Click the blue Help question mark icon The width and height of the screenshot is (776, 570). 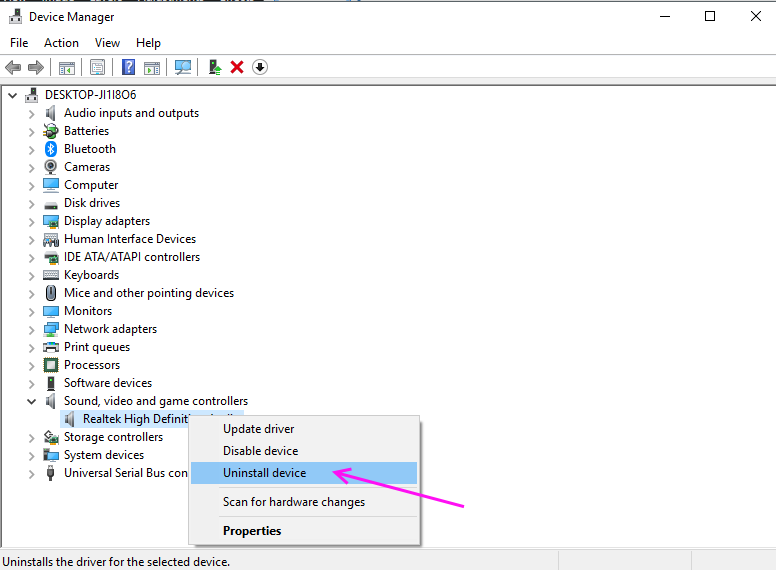[129, 67]
